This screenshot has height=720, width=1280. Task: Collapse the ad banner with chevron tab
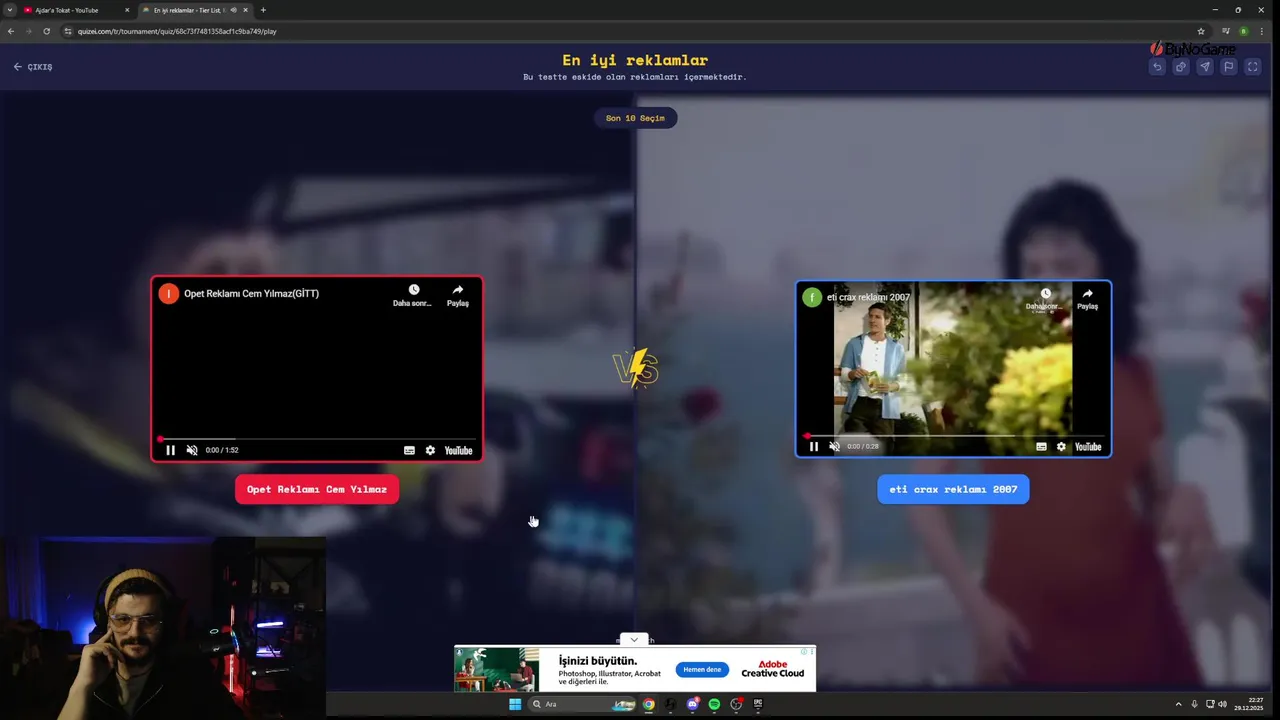click(634, 640)
